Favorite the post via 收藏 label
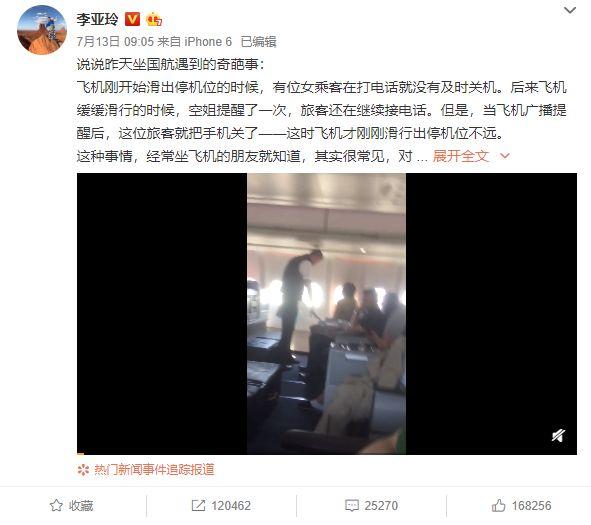591x525 pixels. (81, 505)
